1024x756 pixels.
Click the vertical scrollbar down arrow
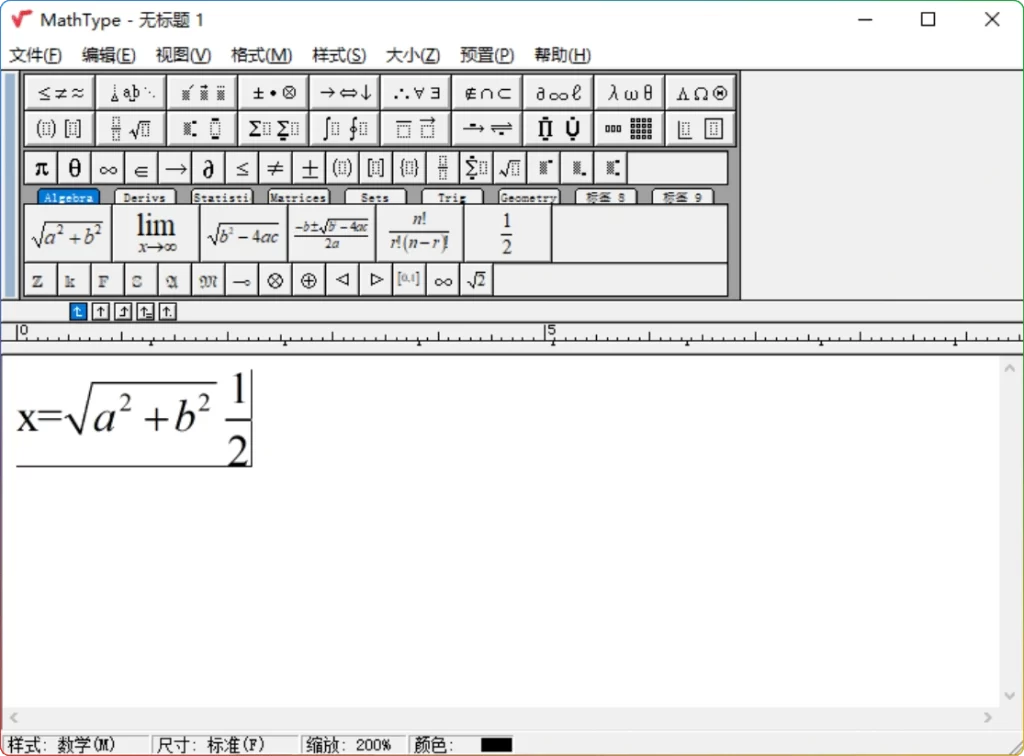click(x=1010, y=695)
